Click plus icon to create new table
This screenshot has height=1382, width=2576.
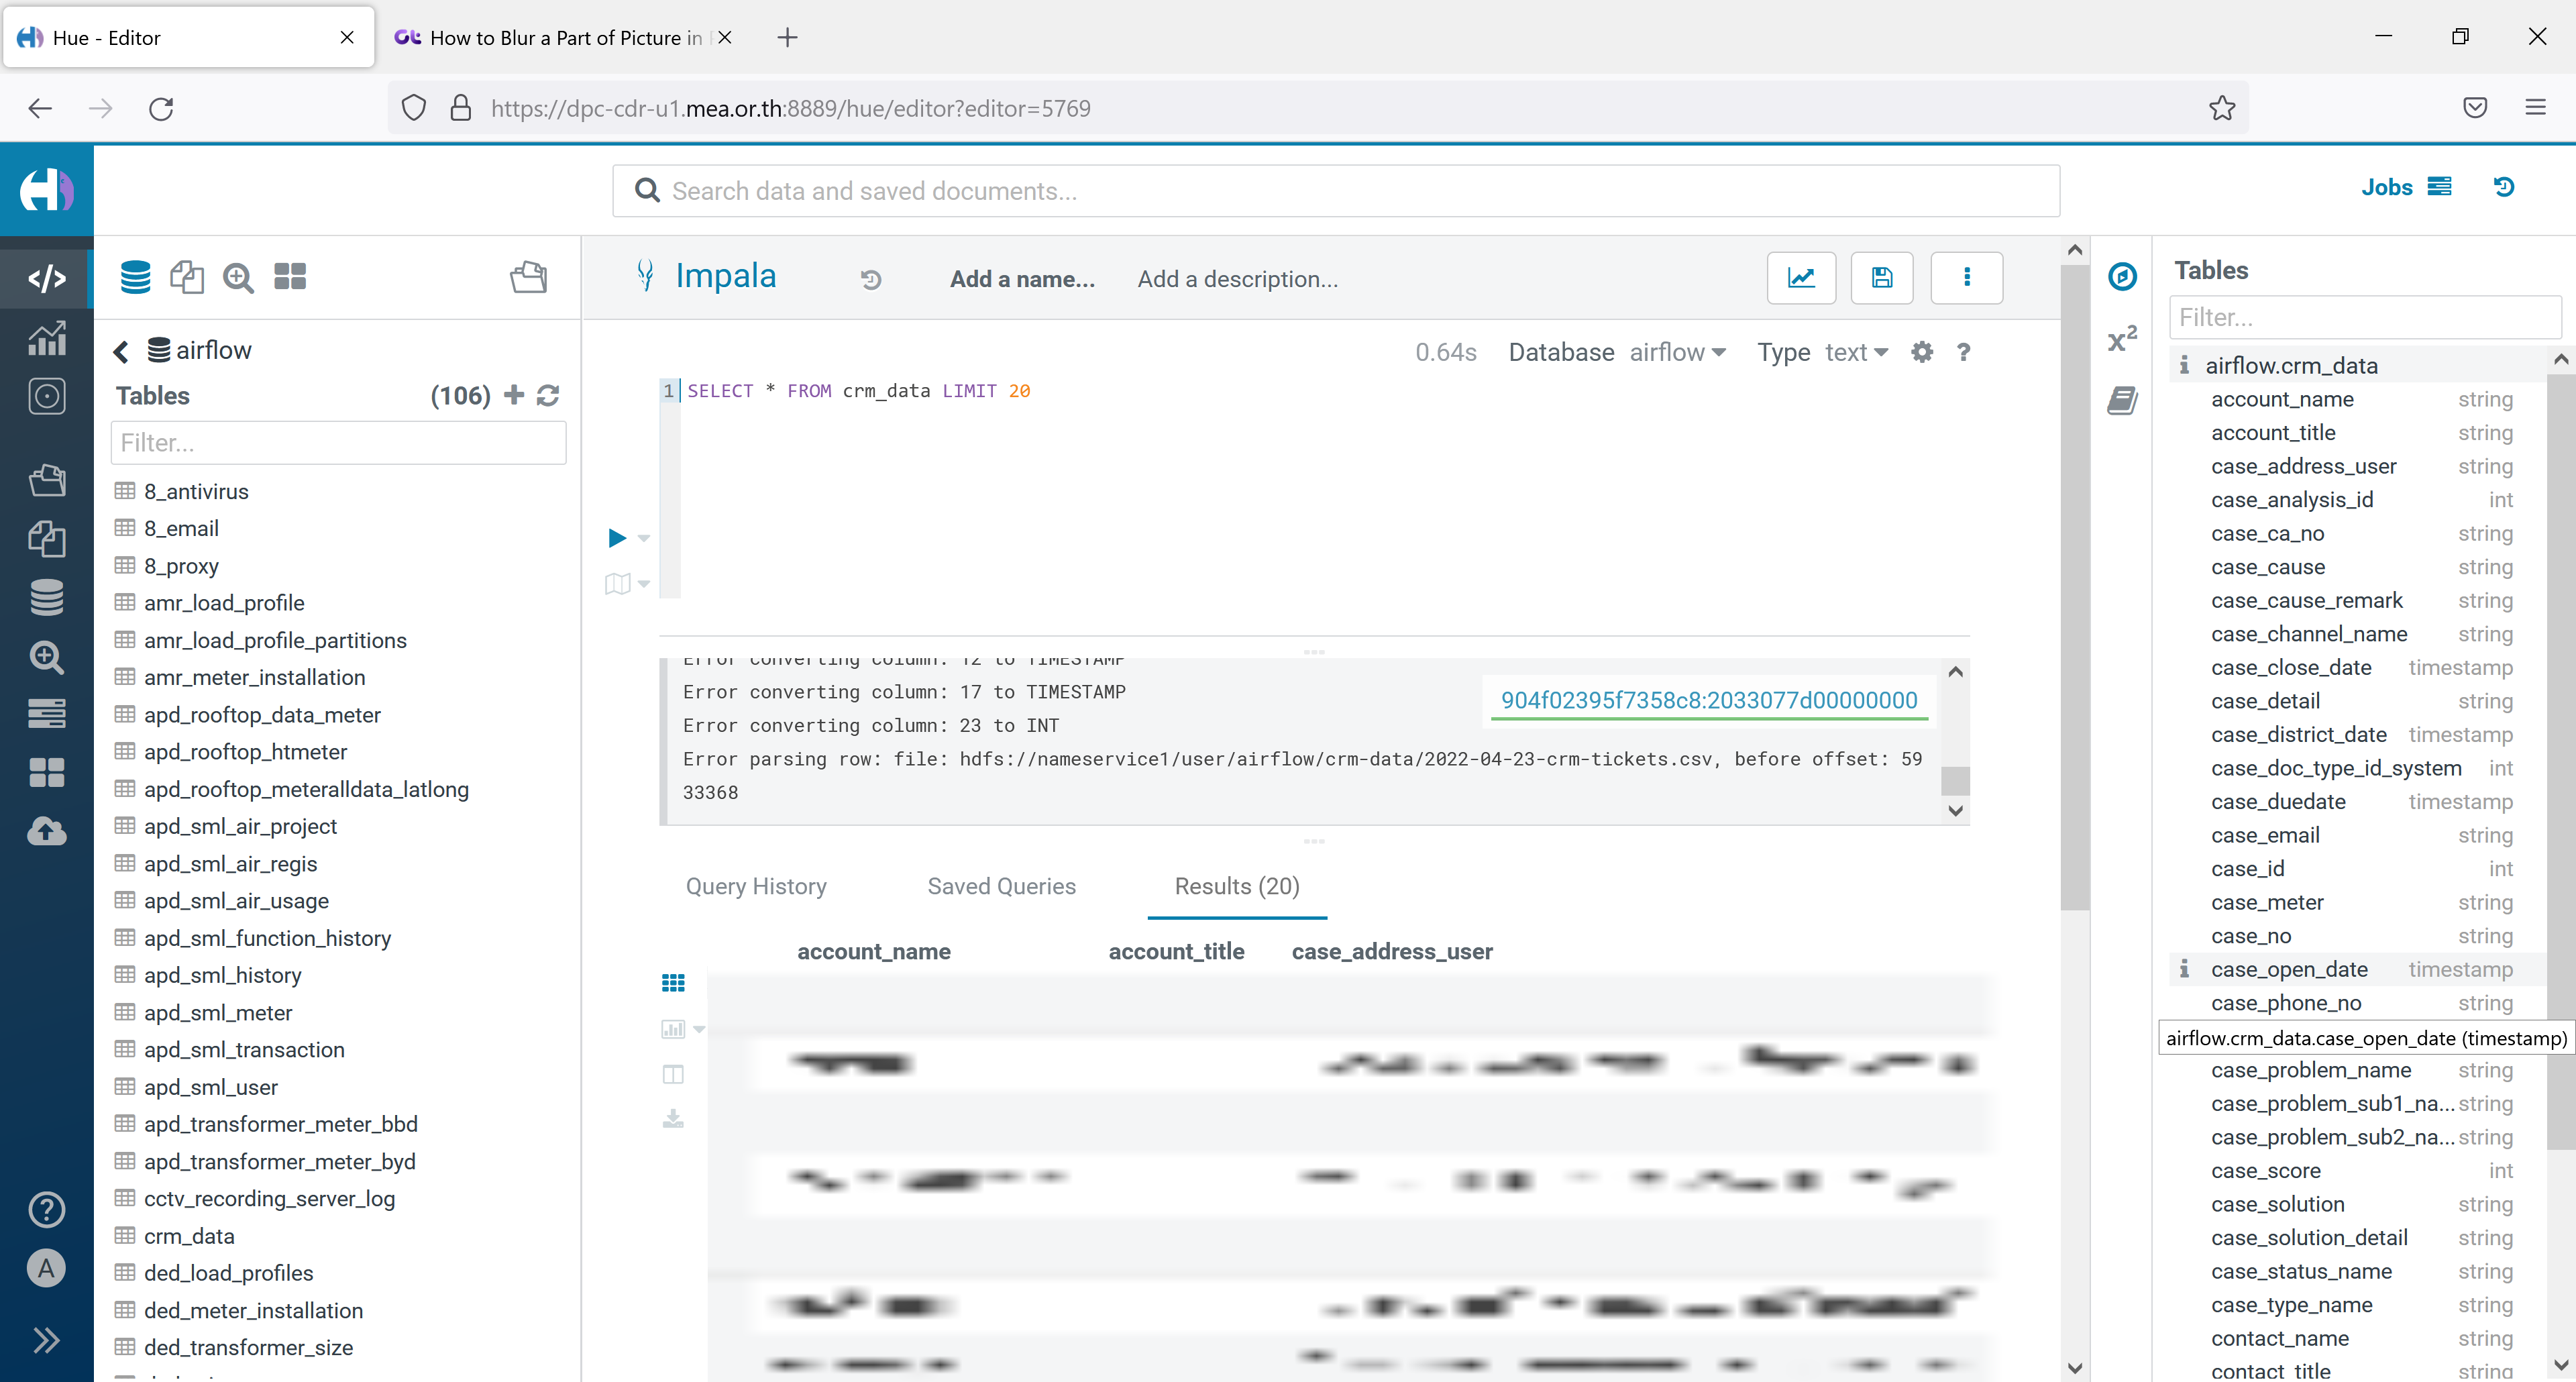(x=514, y=395)
